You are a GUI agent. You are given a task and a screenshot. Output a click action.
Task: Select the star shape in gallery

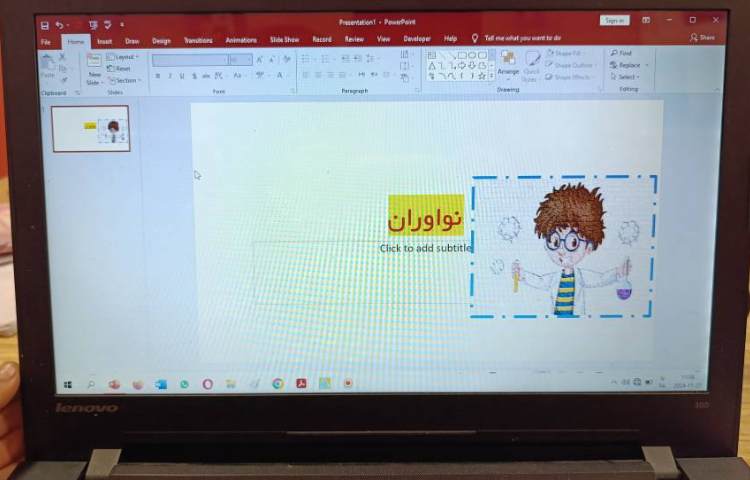(x=482, y=76)
